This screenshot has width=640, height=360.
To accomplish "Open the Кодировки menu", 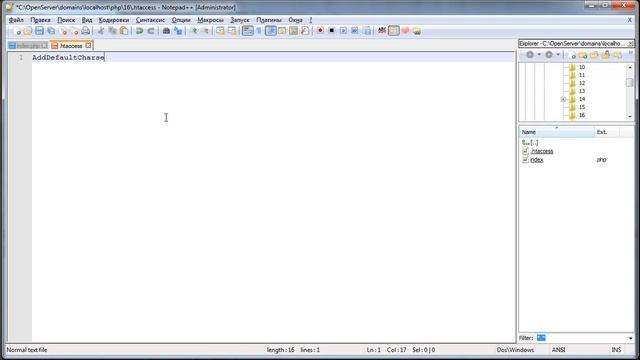I will [x=114, y=20].
